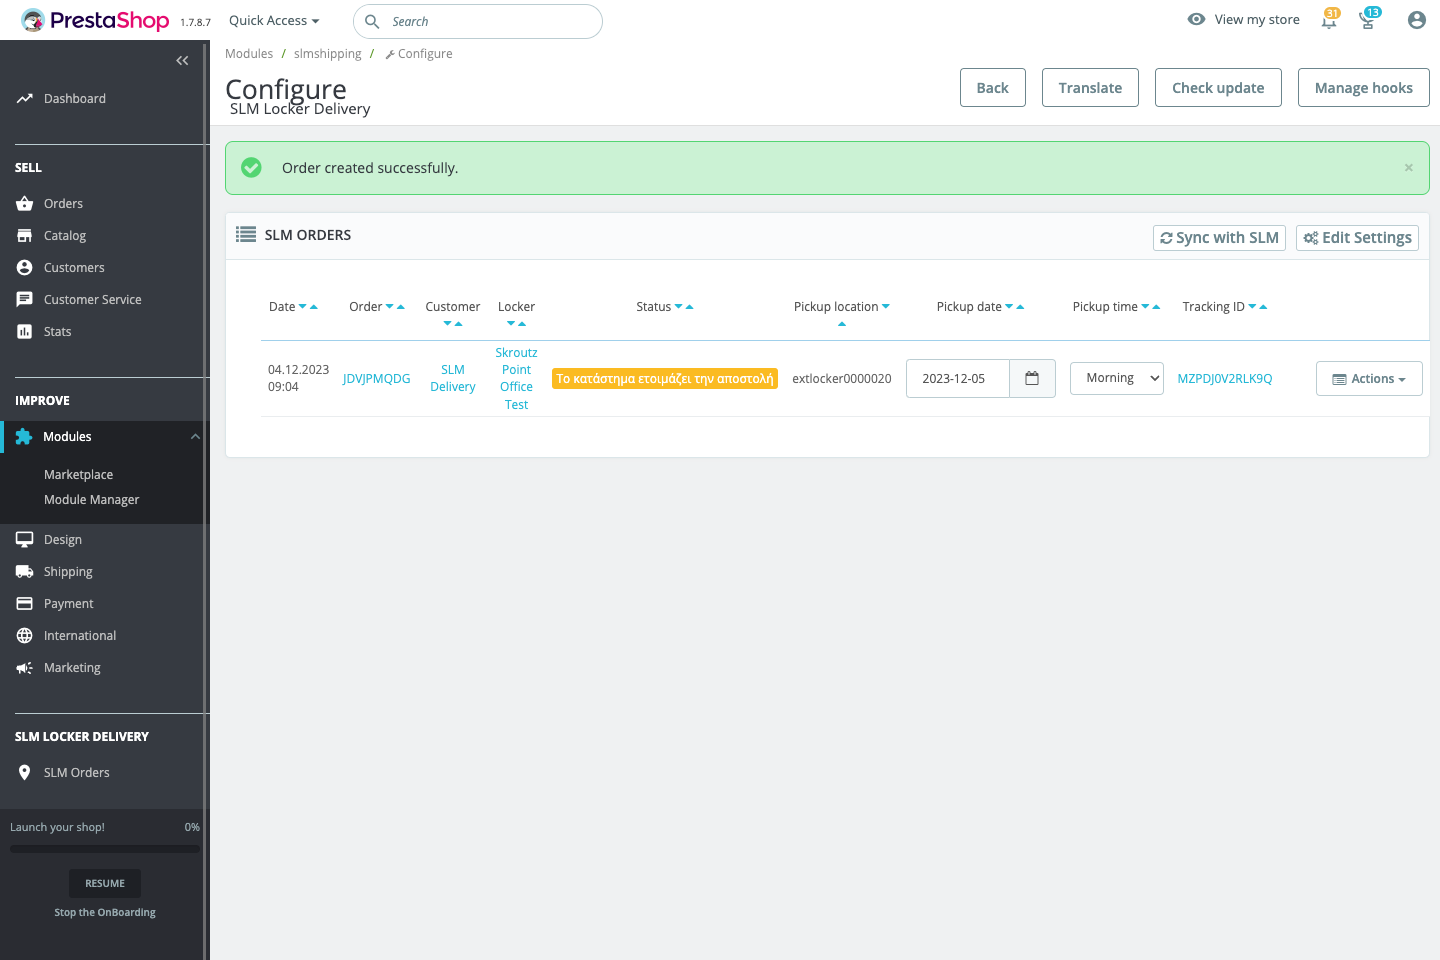Open the Quick Access dropdown
This screenshot has width=1440, height=960.
tap(274, 20)
